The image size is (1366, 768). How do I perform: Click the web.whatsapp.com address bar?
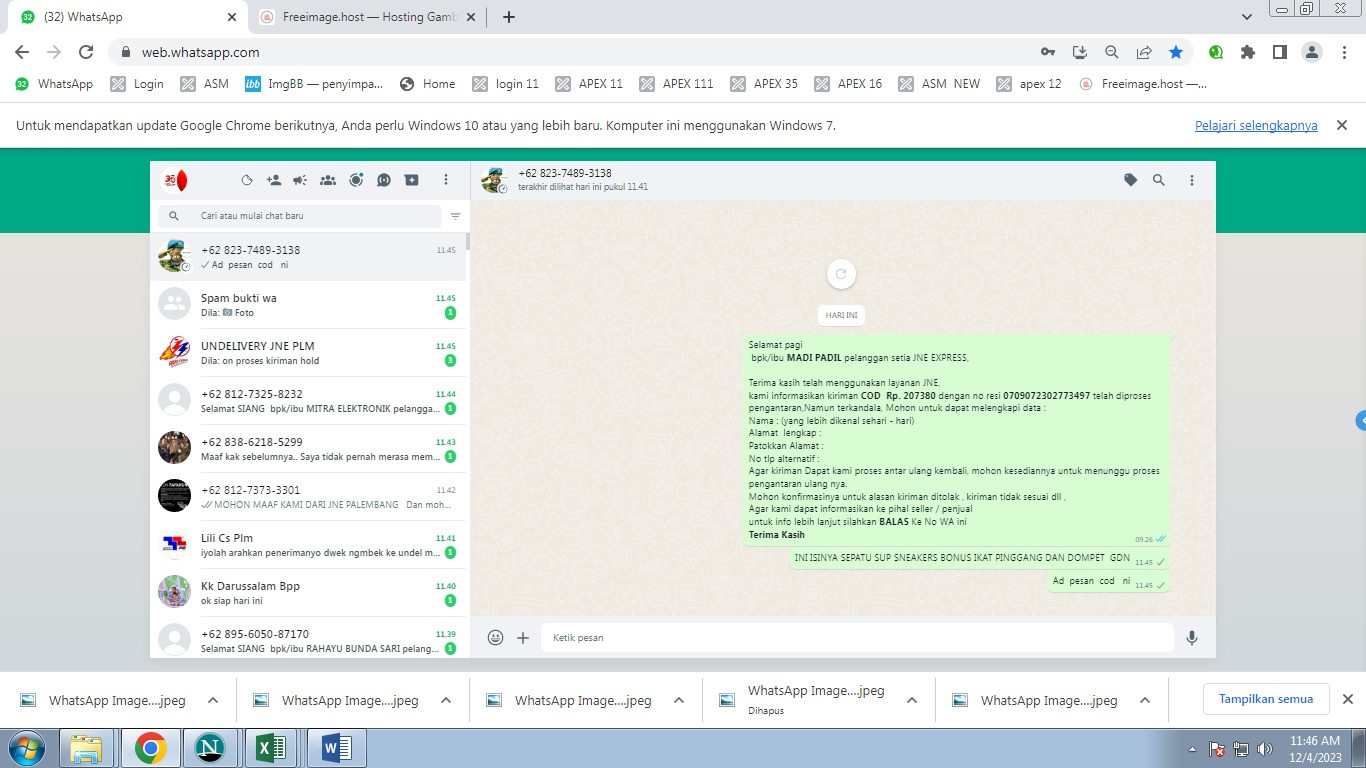pyautogui.click(x=571, y=52)
